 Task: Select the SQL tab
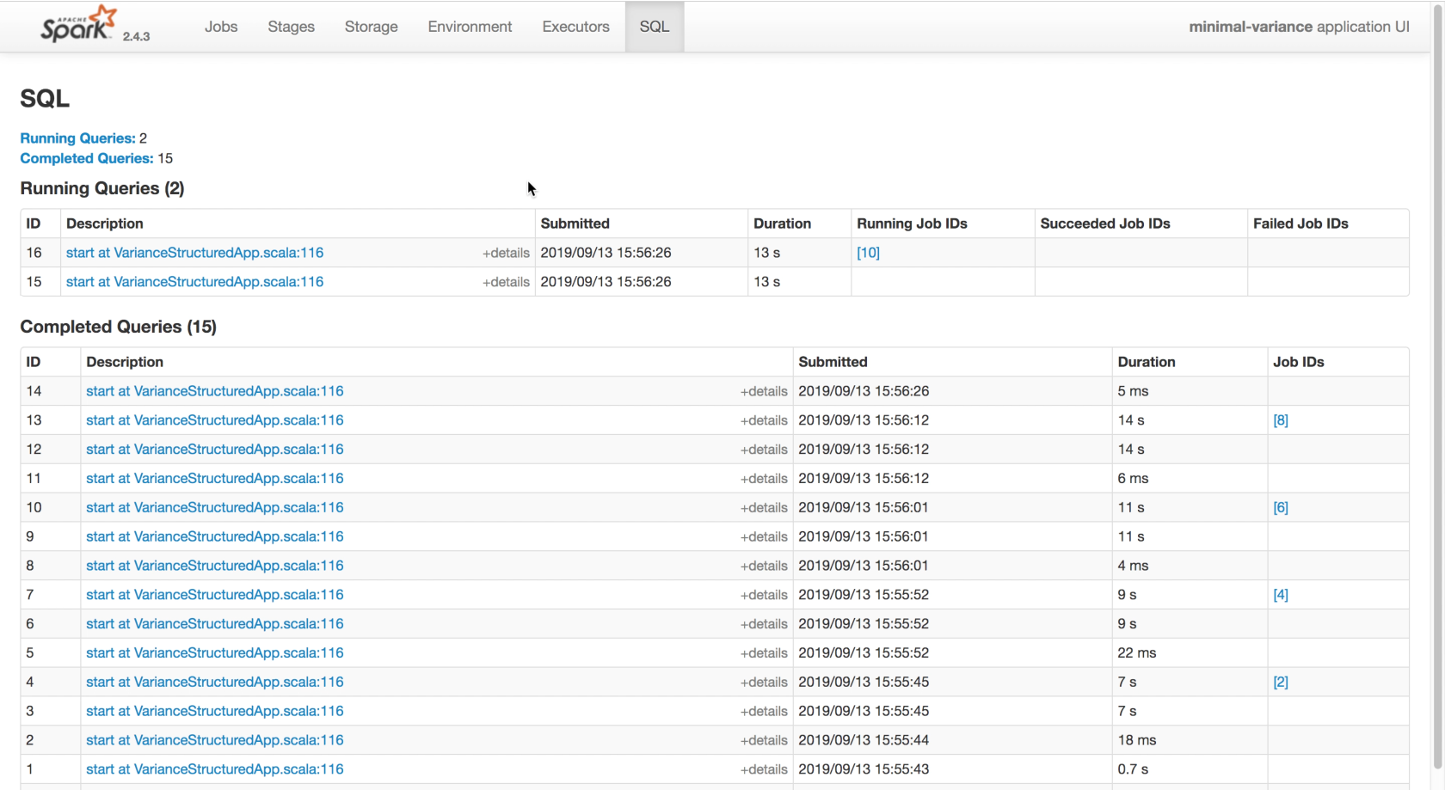pos(654,27)
